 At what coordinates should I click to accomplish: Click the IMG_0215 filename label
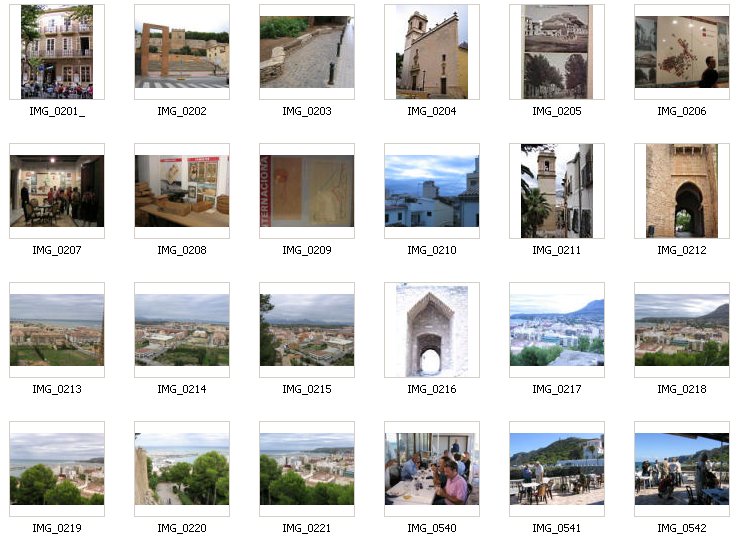point(307,389)
